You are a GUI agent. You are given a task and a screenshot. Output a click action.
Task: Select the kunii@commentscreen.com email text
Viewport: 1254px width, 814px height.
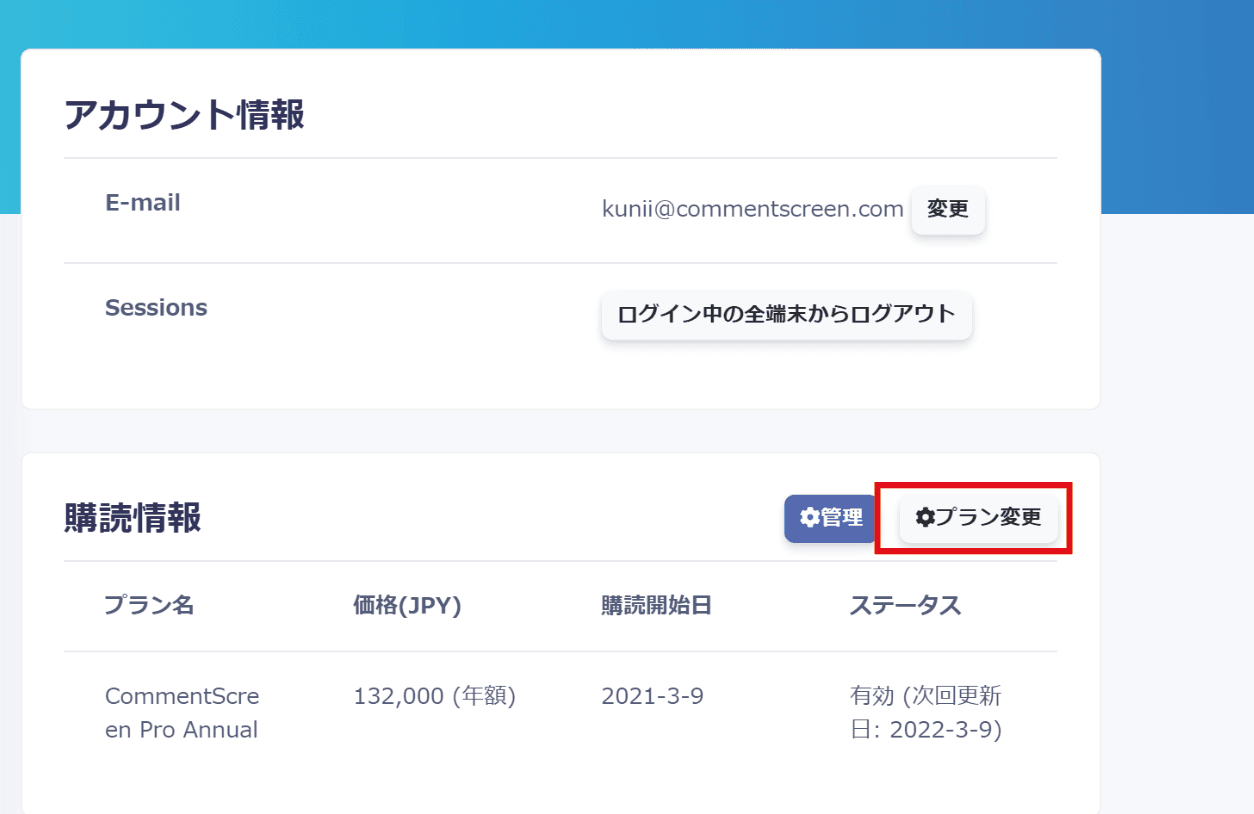coord(752,209)
